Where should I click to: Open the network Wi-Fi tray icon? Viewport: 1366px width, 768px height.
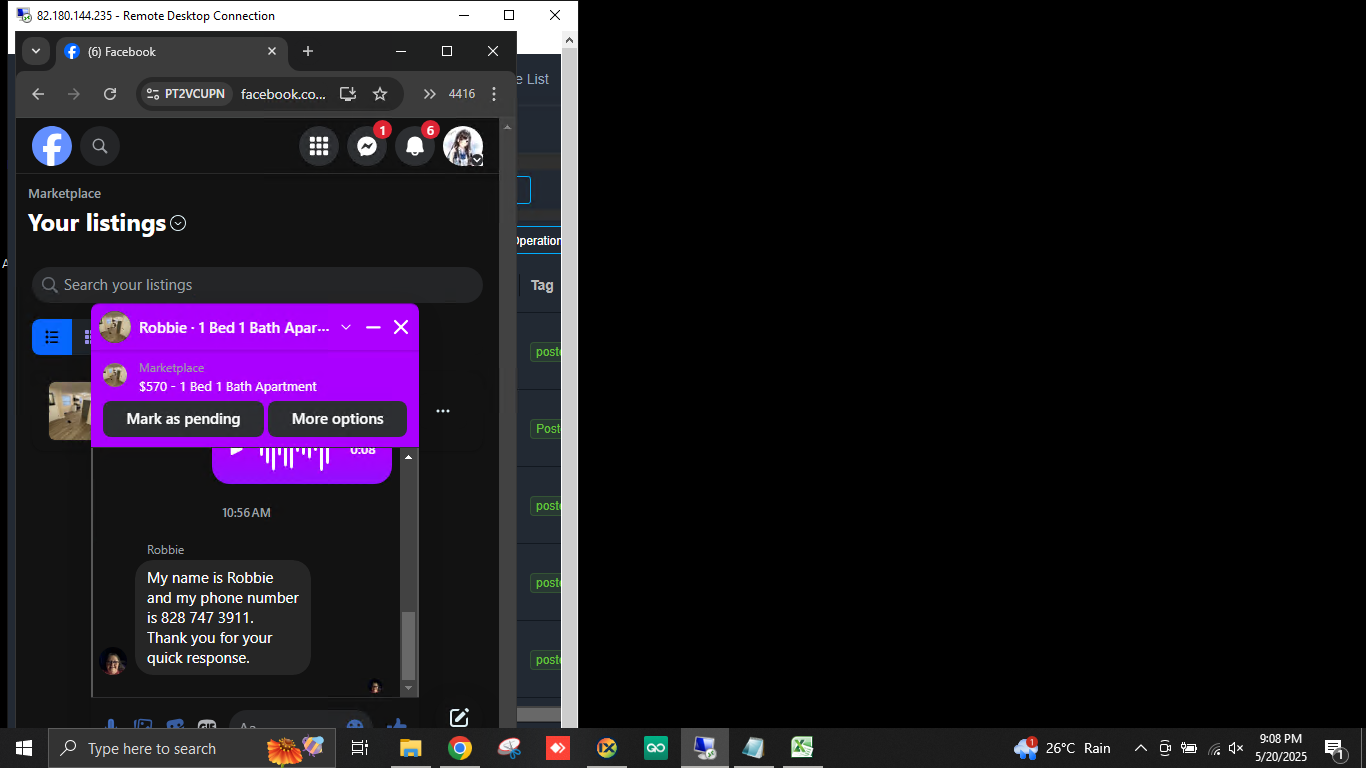click(1213, 748)
